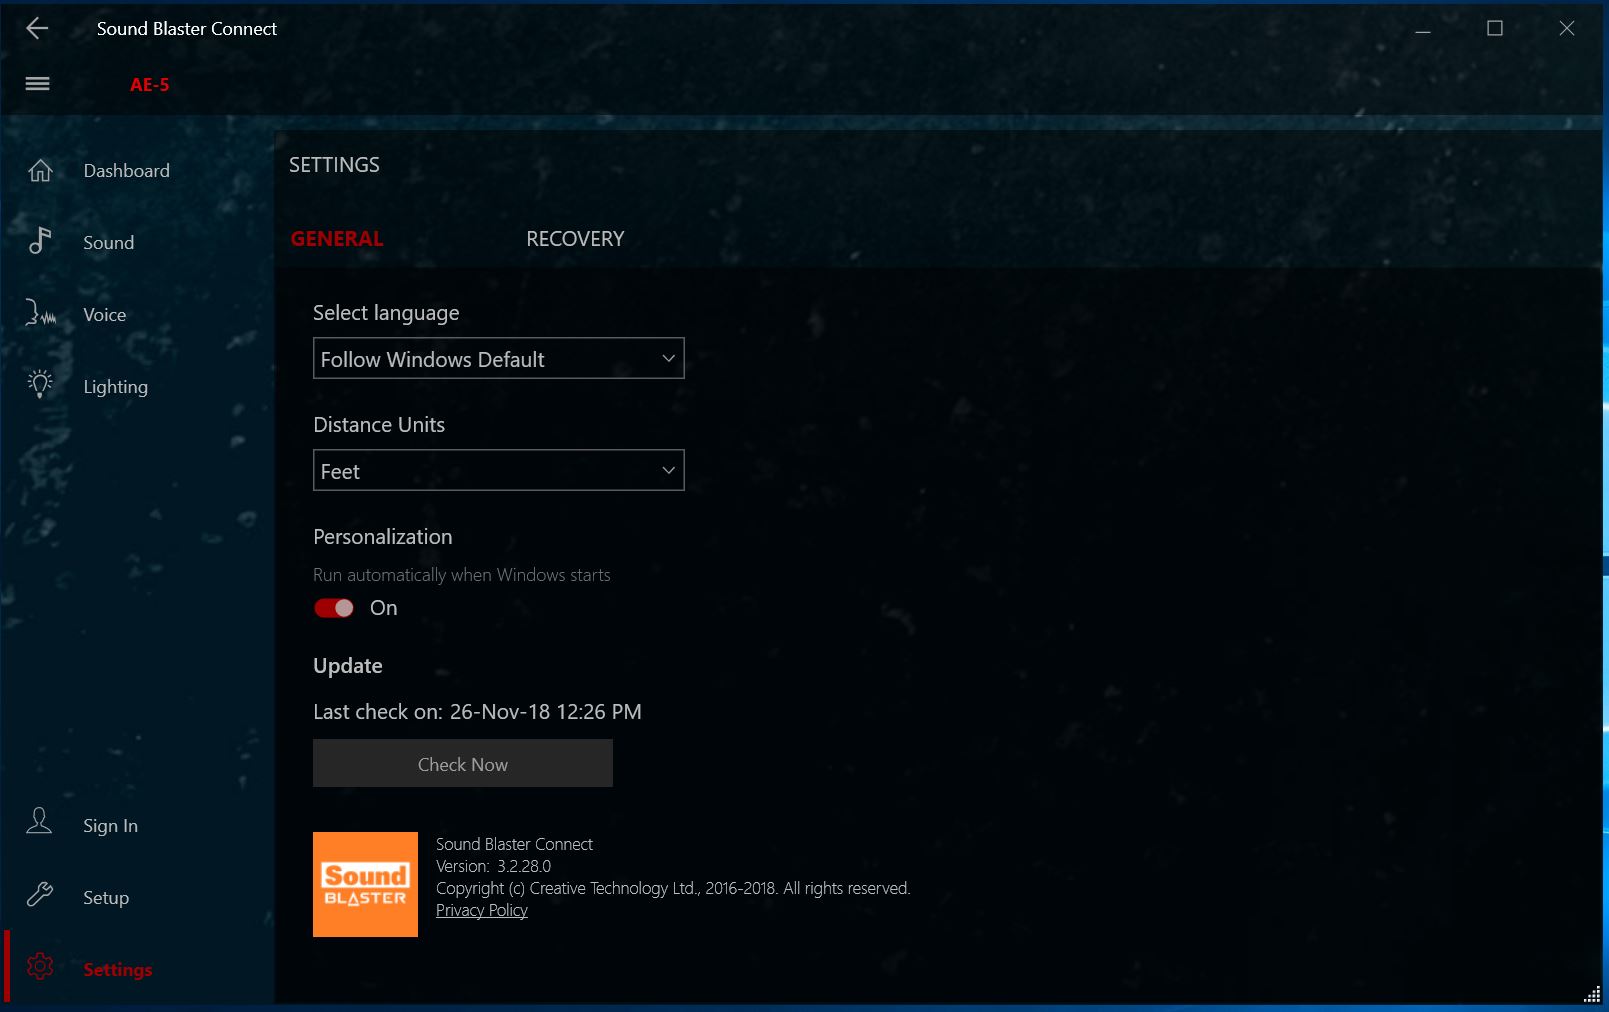Screen dimensions: 1609x1012
Task: Click the Settings gear icon
Action: 40,966
